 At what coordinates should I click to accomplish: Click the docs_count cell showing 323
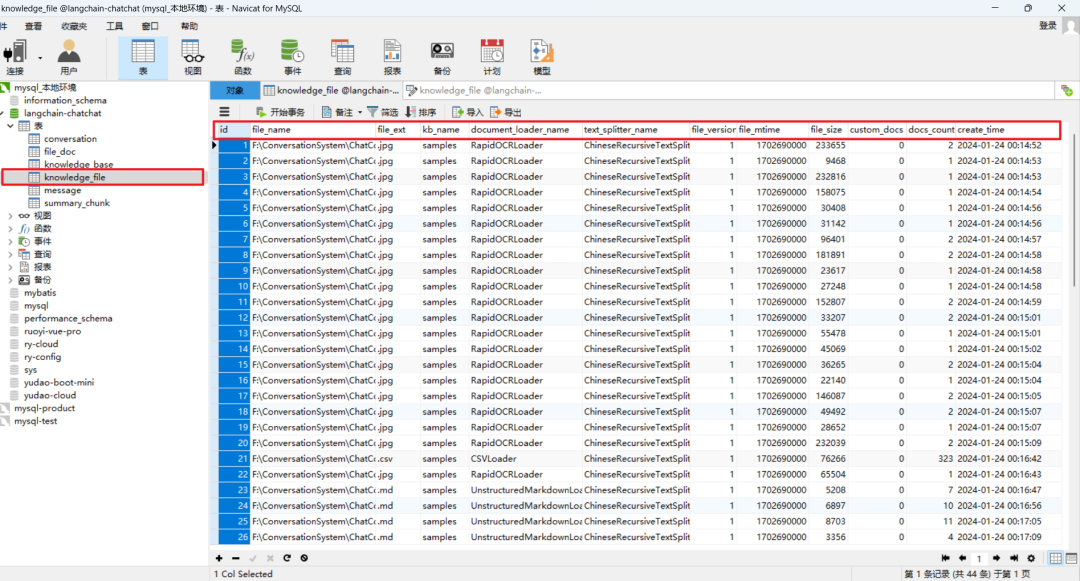pyautogui.click(x=931, y=458)
